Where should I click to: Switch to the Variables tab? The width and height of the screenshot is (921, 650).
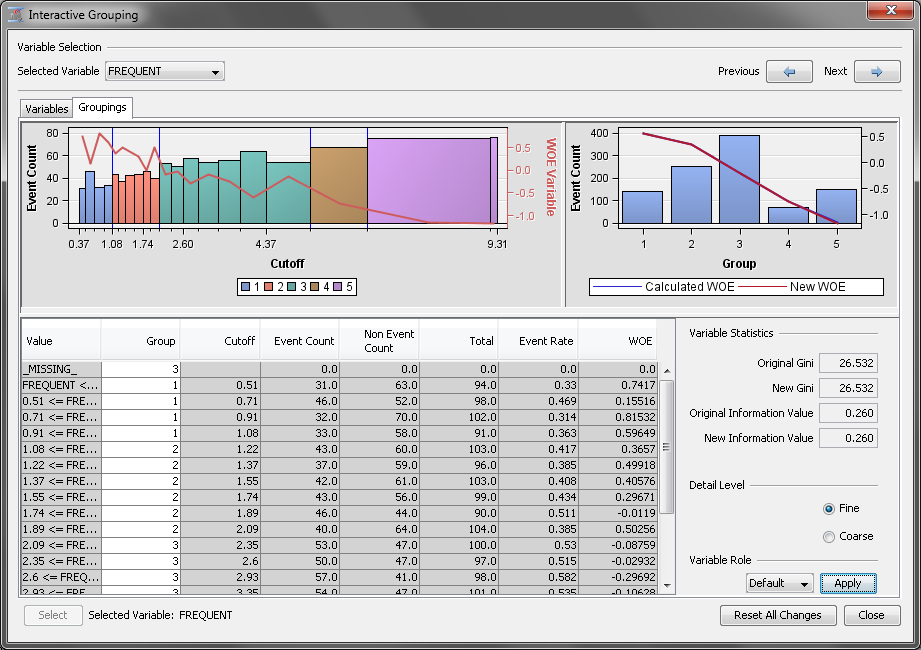[46, 108]
